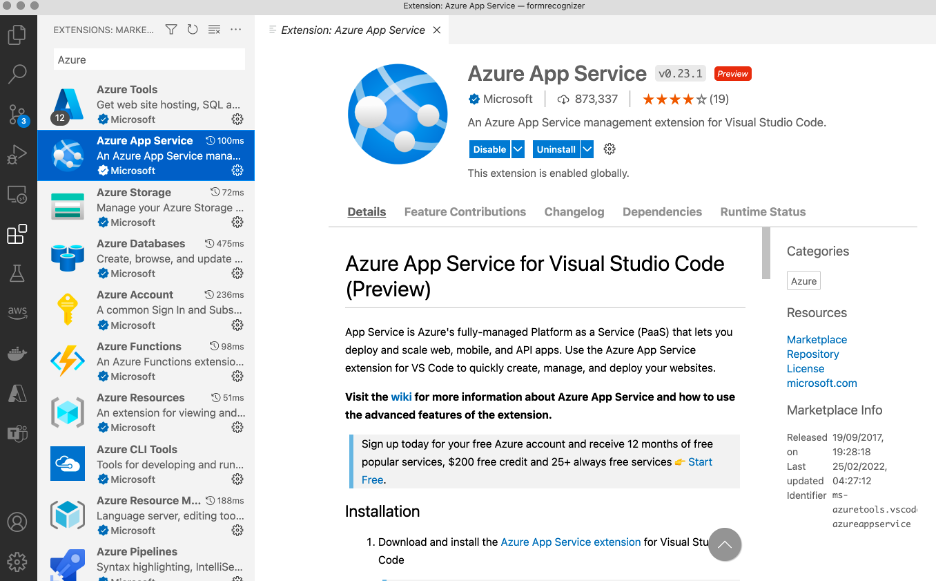936x582 pixels.
Task: Open Source Control view with badge 3
Action: [17, 114]
